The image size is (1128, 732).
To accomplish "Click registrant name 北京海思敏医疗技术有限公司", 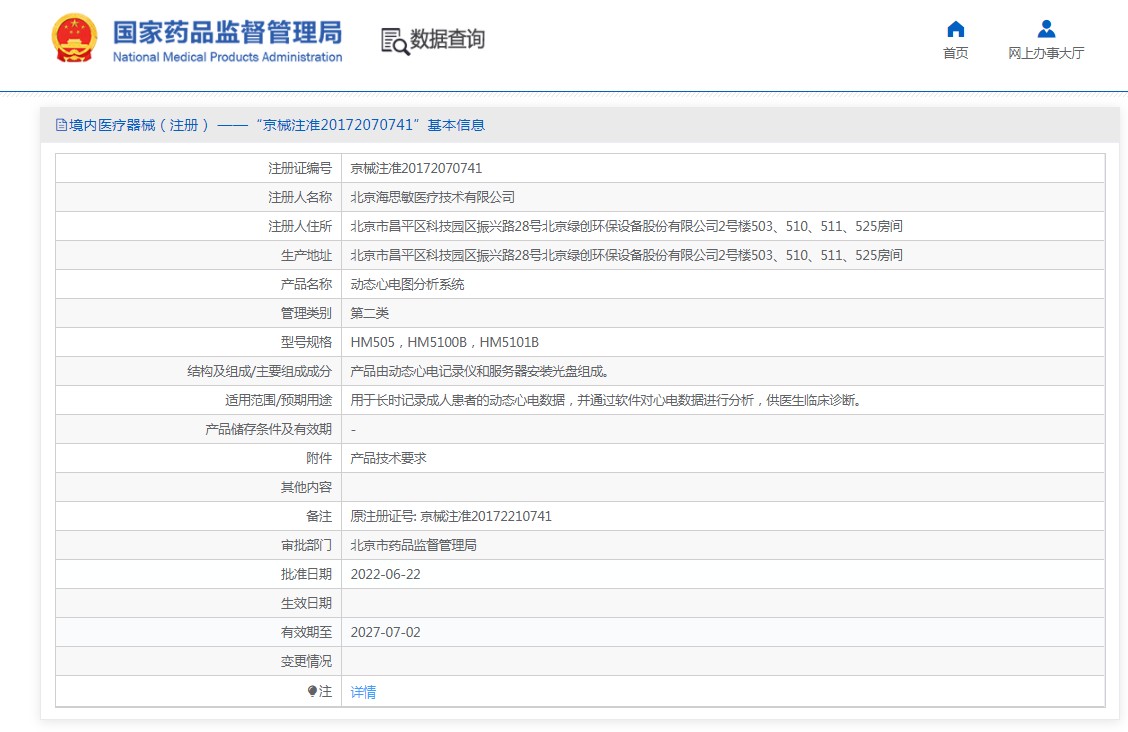I will point(432,197).
